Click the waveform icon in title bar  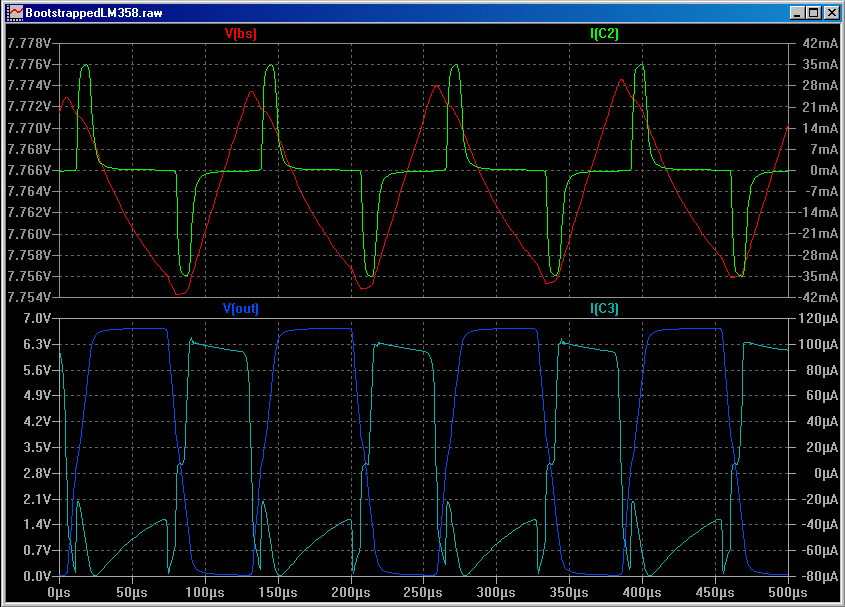click(15, 12)
